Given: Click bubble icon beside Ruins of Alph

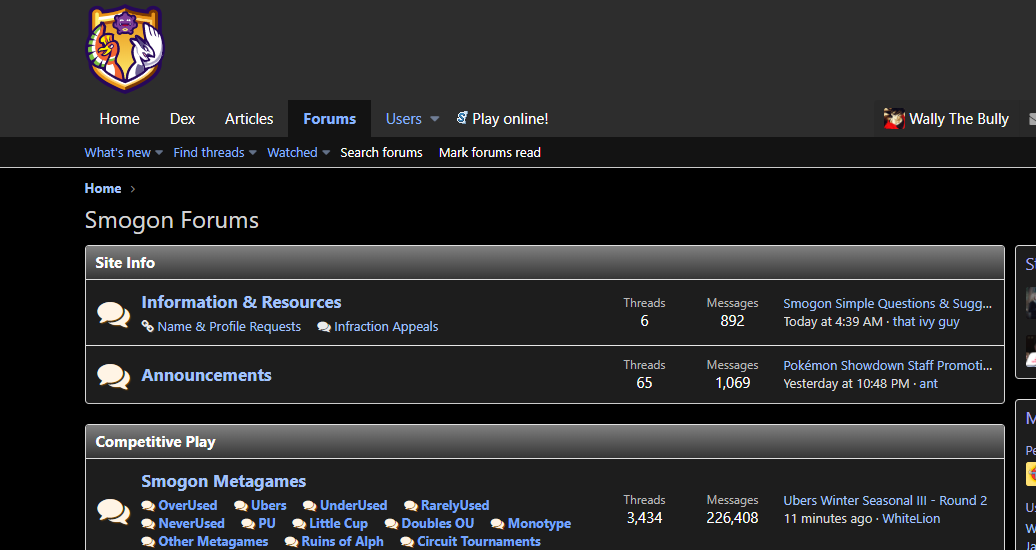Looking at the screenshot, I should click(x=291, y=542).
